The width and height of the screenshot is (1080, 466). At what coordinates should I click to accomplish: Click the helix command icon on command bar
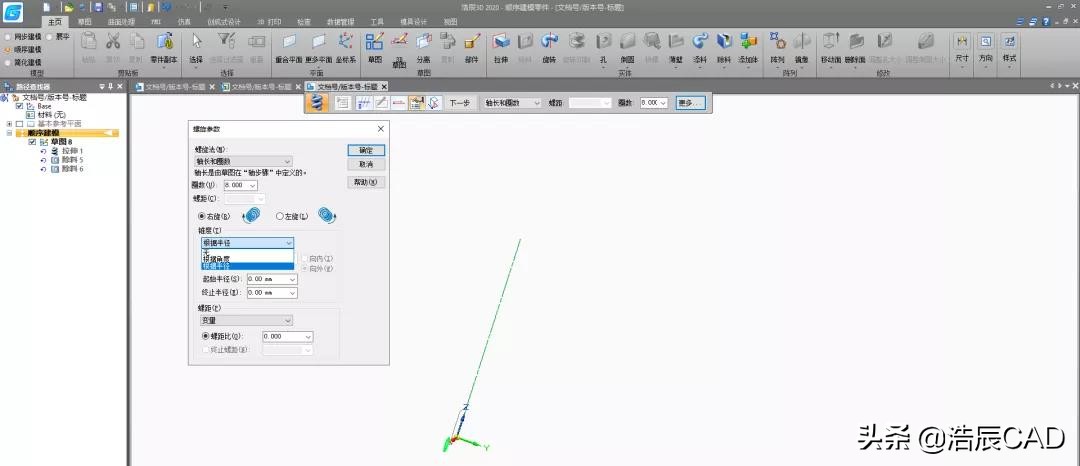tap(317, 103)
